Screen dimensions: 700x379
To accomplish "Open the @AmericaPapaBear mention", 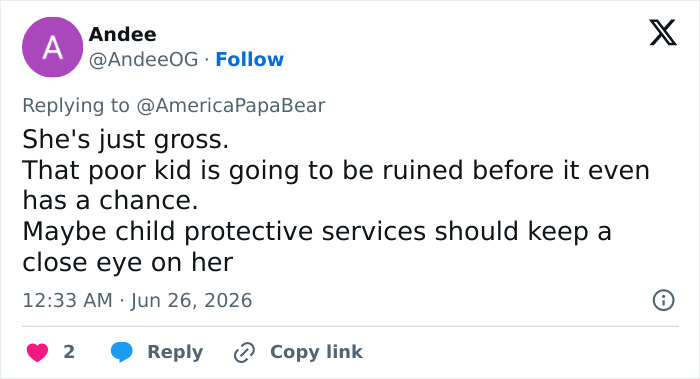I will [x=230, y=106].
